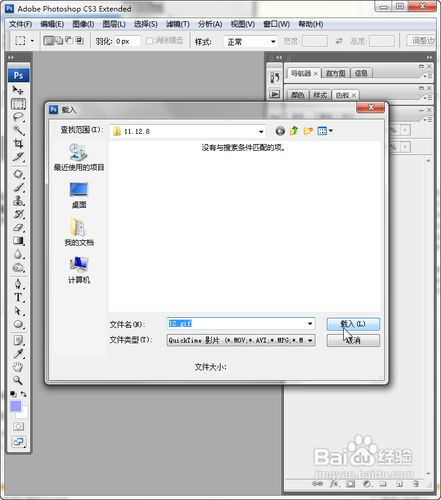Choose Add to Selection mode
This screenshot has width=441, height=500.
[x=59, y=41]
